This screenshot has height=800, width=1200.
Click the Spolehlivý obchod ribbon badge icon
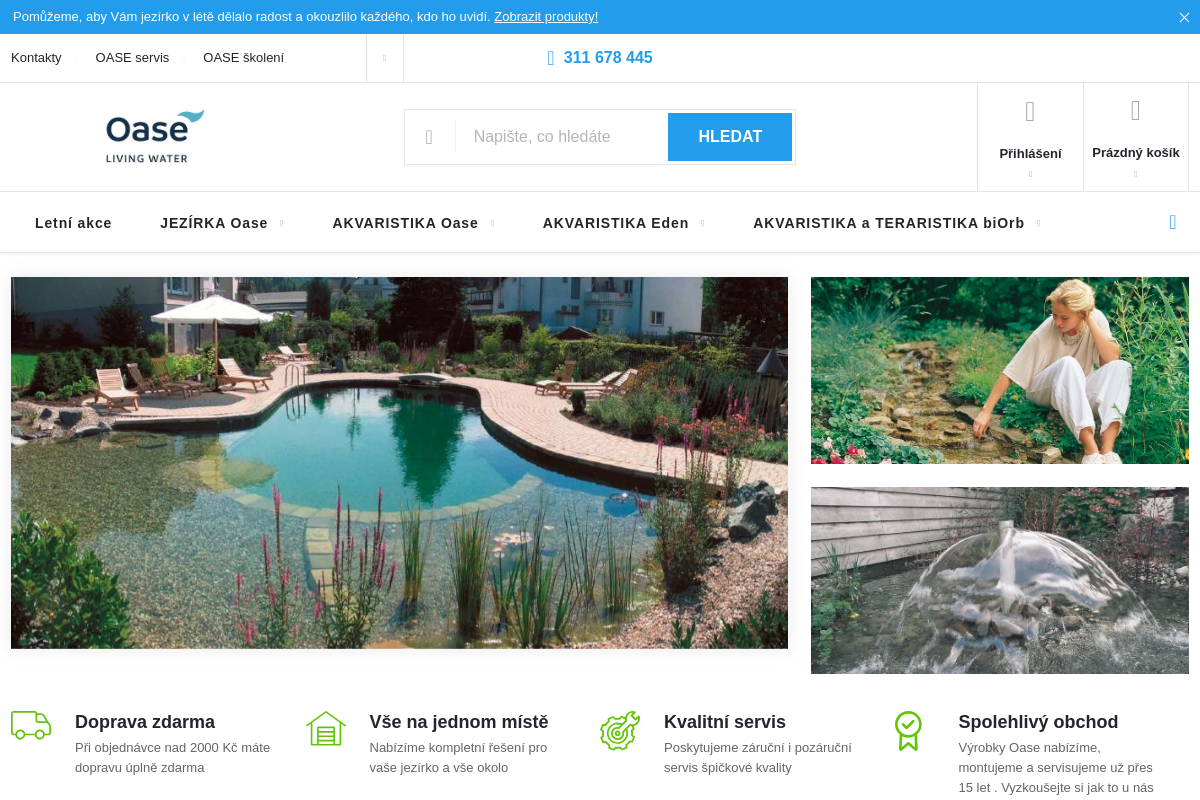908,731
